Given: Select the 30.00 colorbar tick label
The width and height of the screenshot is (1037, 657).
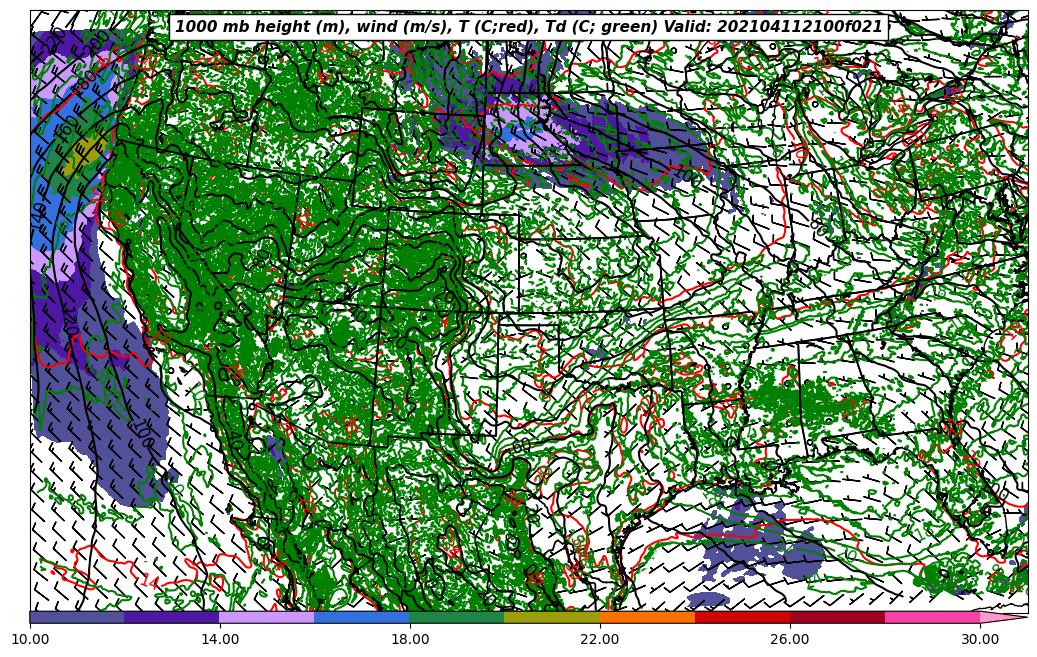Looking at the screenshot, I should coord(980,639).
